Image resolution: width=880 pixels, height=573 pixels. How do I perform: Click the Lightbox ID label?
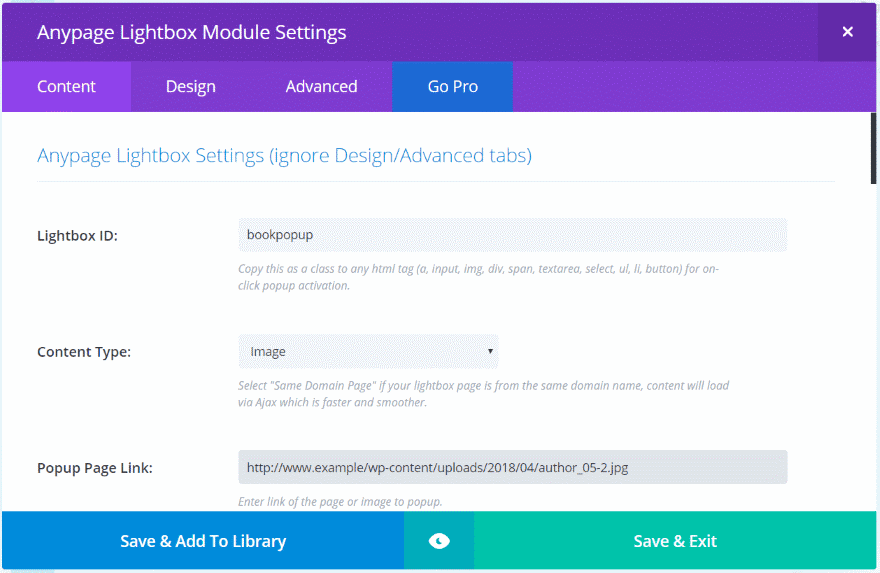click(77, 236)
